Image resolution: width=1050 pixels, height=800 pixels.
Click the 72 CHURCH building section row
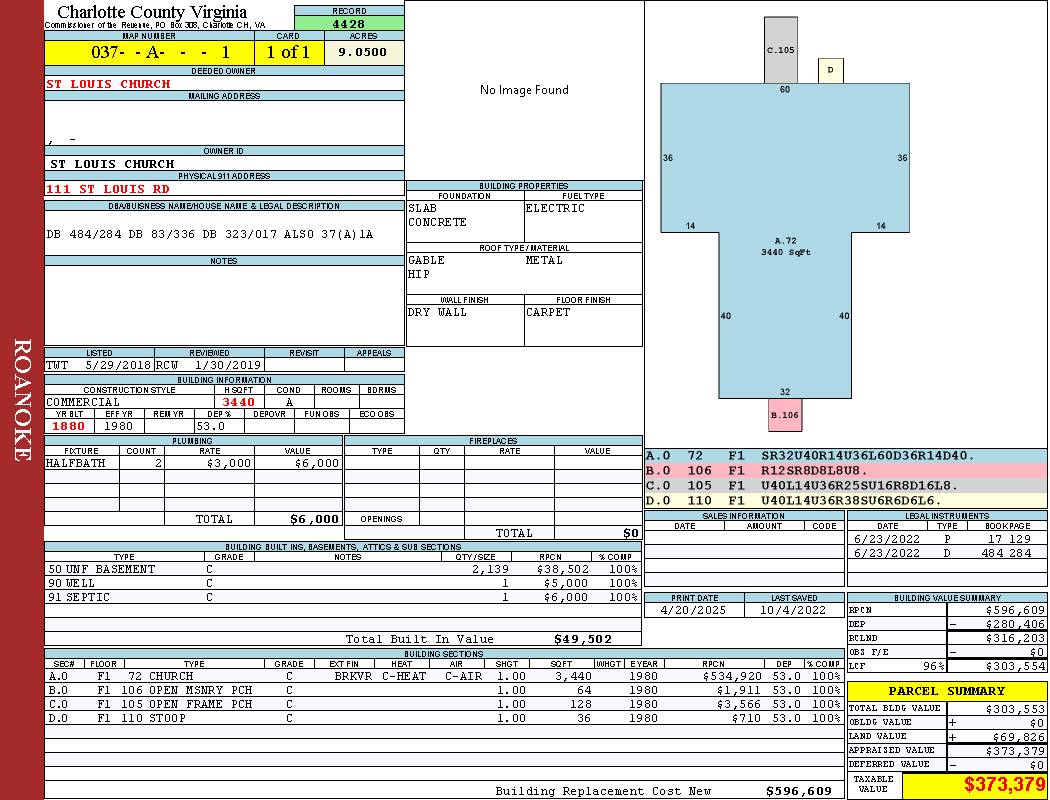pyautogui.click(x=444, y=676)
